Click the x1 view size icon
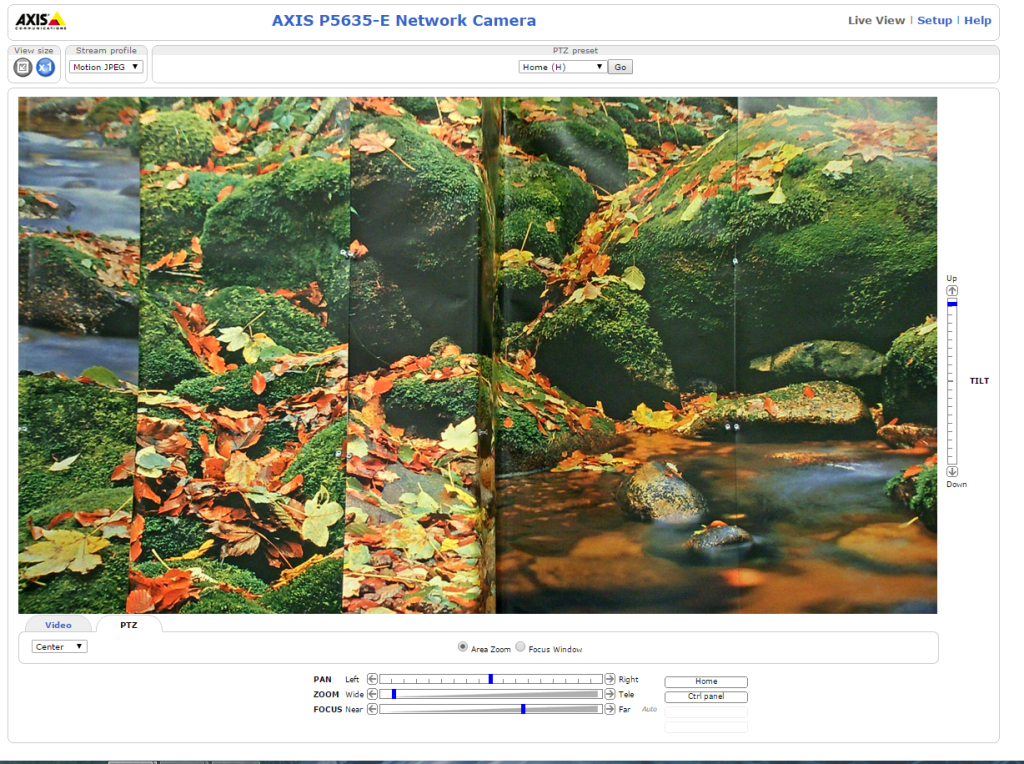Screen dimensions: 1024x764 [45, 67]
